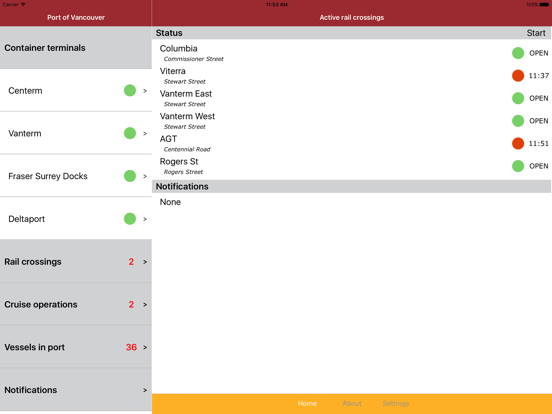Open Deltaport chevron arrow
Image resolution: width=552 pixels, height=414 pixels.
point(145,219)
